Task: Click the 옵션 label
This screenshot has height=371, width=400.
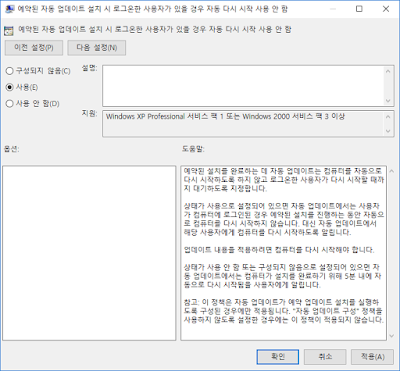Action: pos(11,149)
